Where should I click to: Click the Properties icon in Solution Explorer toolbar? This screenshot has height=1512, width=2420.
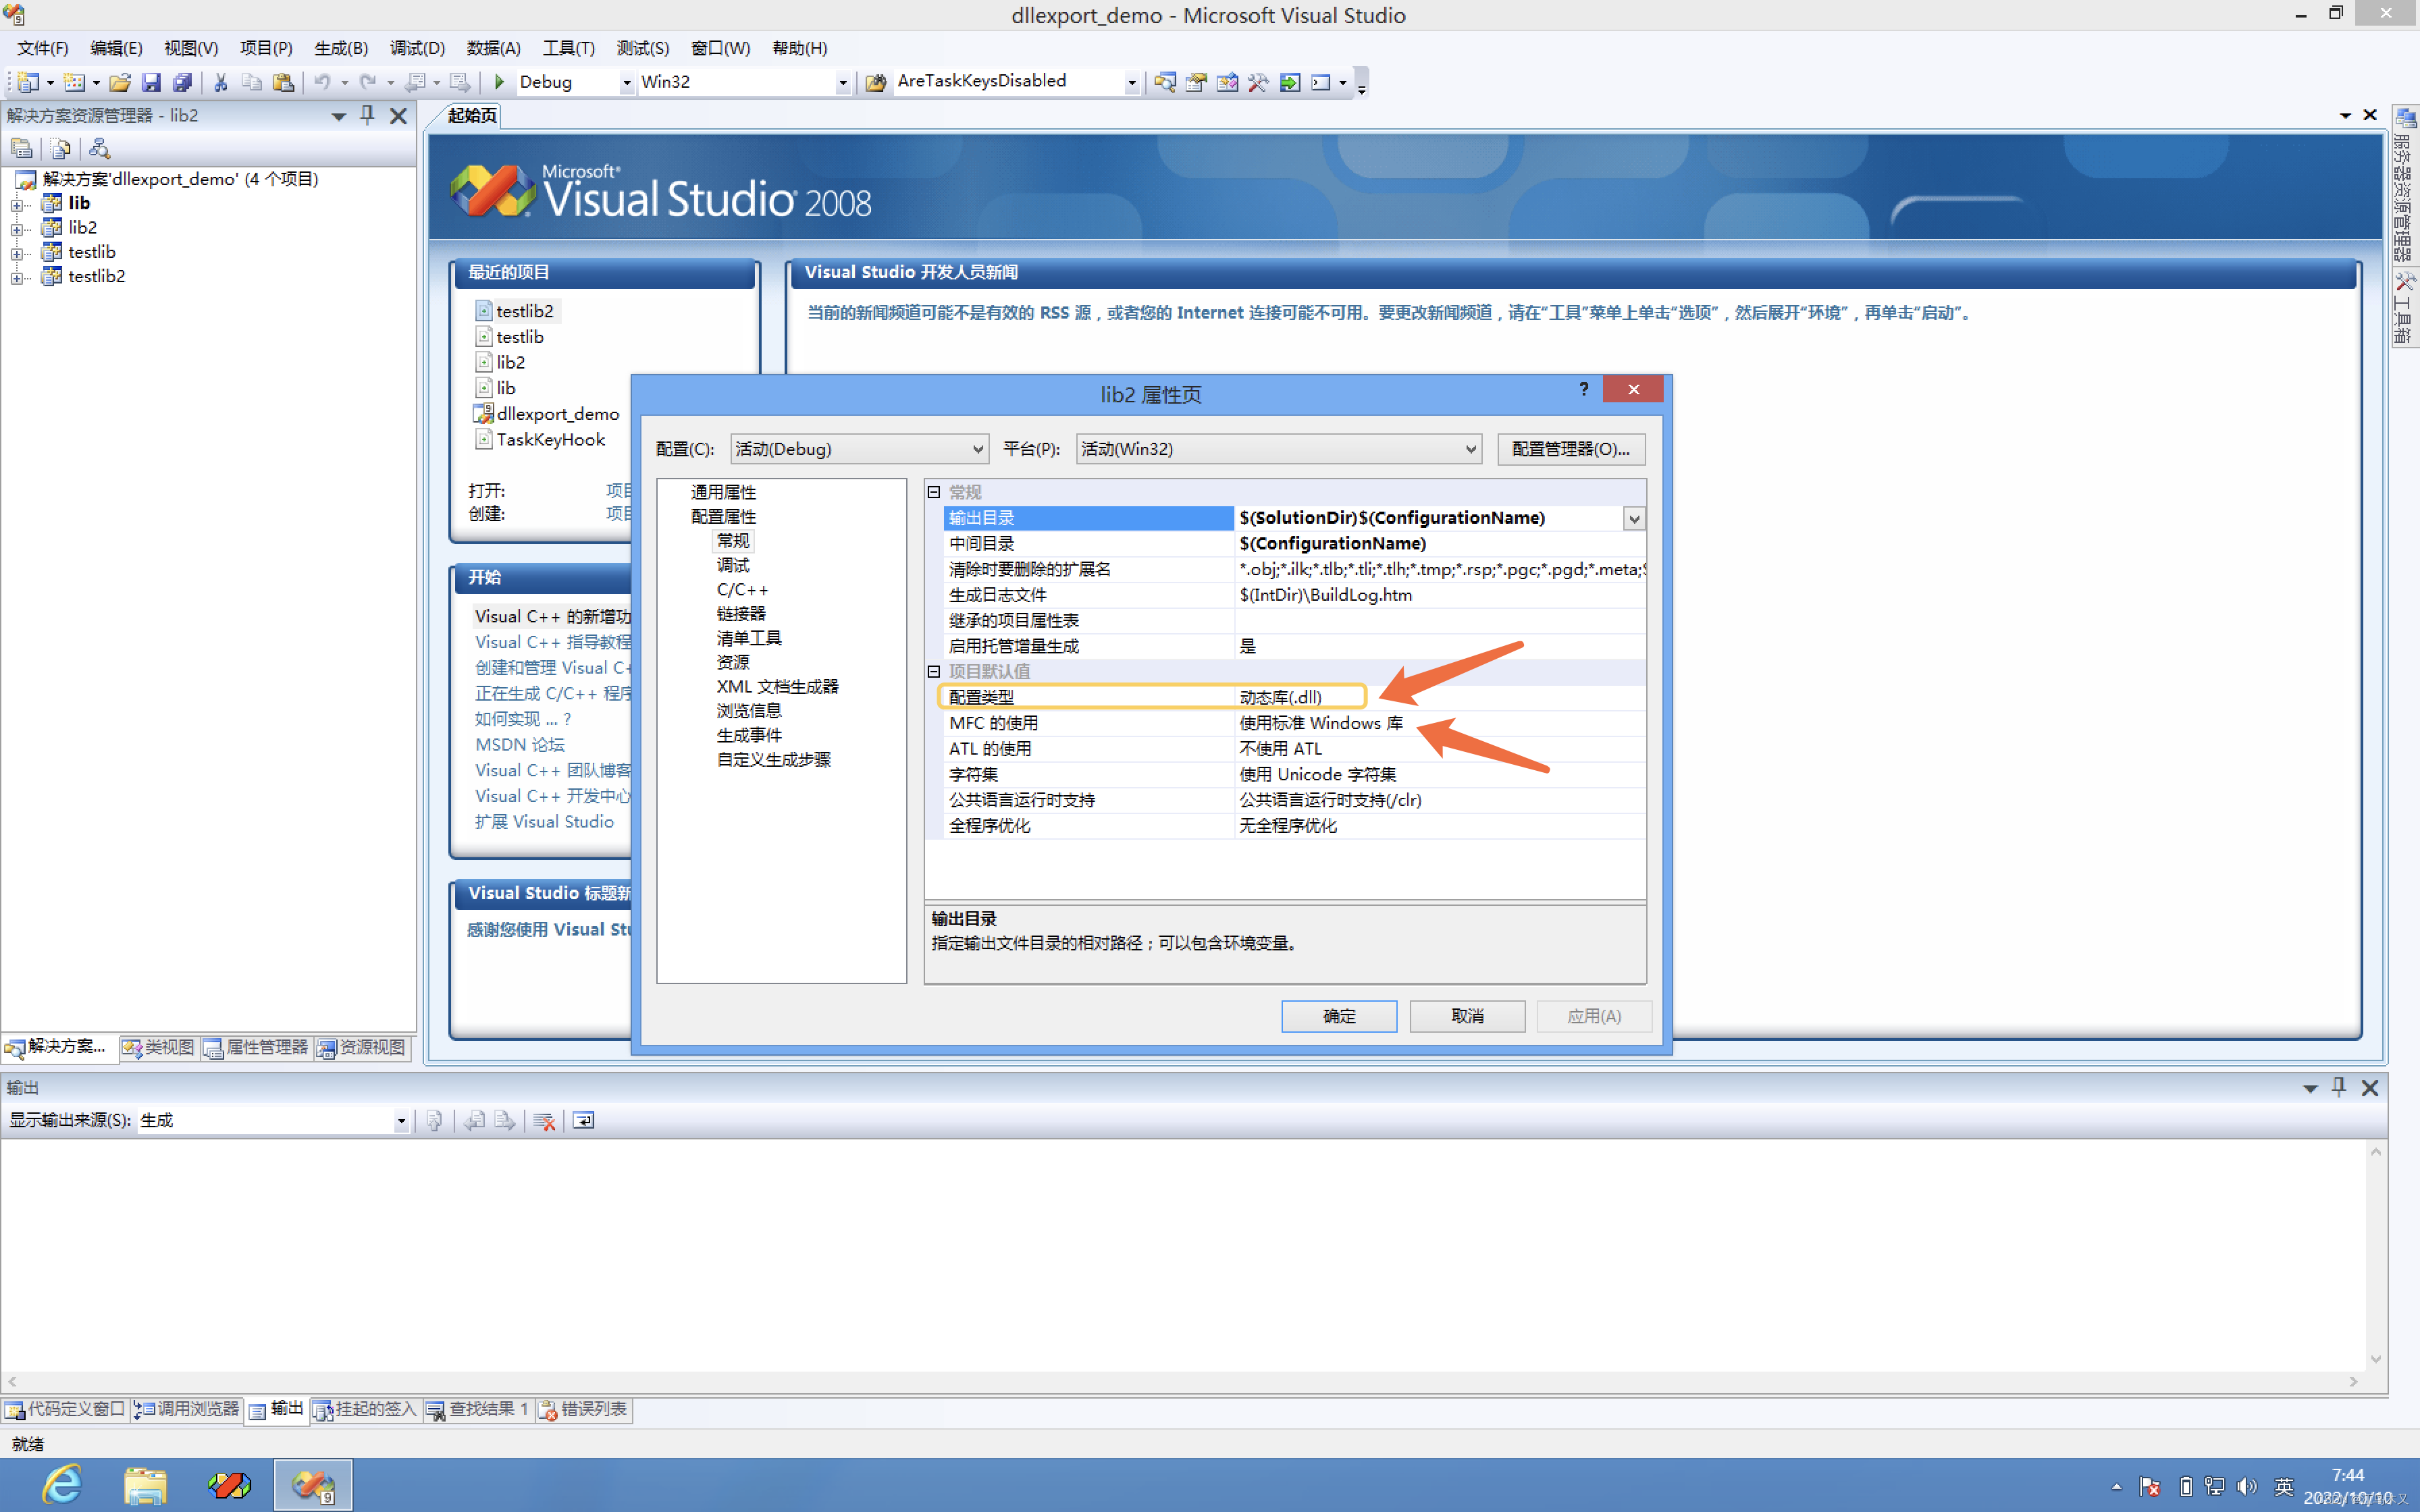coord(22,149)
